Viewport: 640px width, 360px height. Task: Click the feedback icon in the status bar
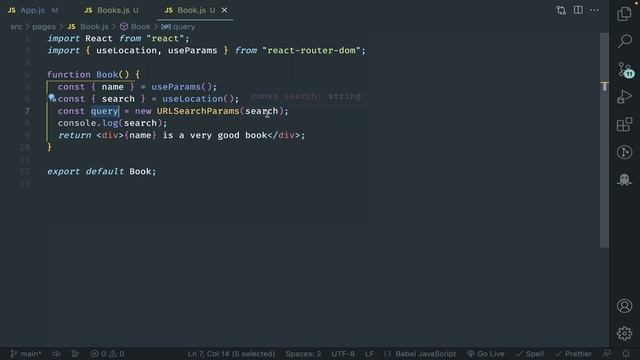607,354
